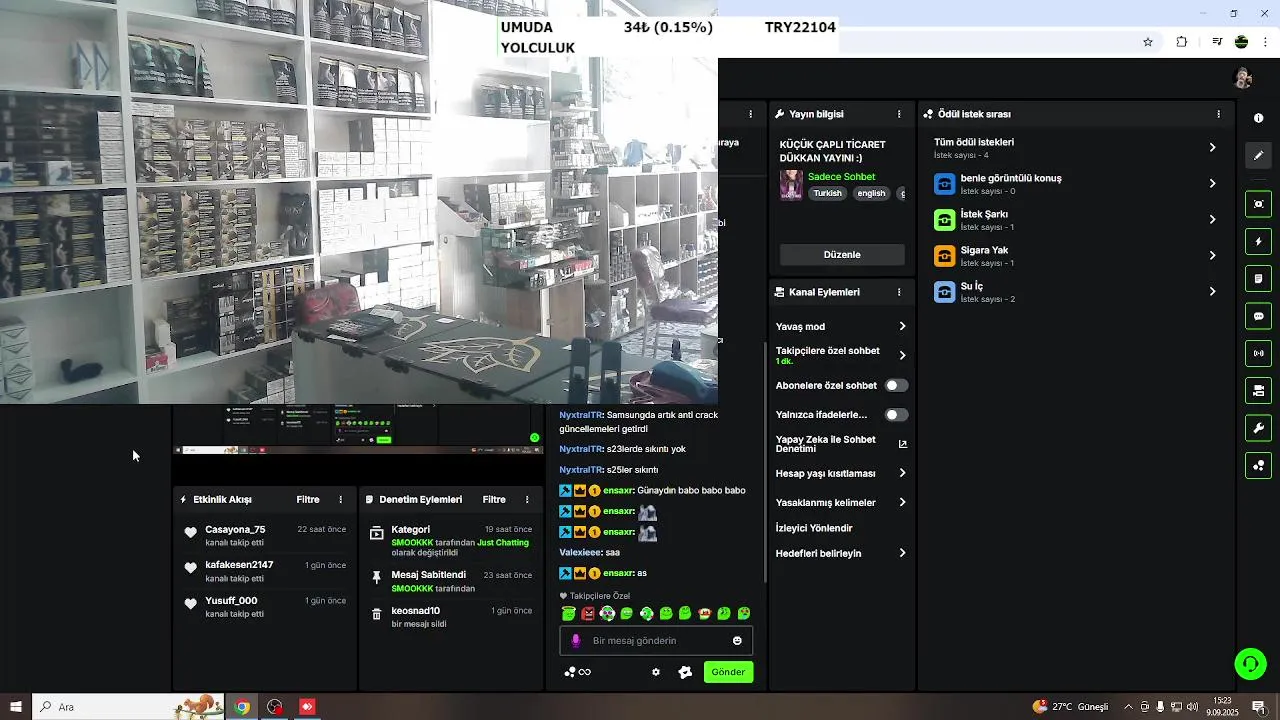This screenshot has height=720, width=1280.
Task: Toggle the document panel icon in the sidebar
Action: [1258, 278]
